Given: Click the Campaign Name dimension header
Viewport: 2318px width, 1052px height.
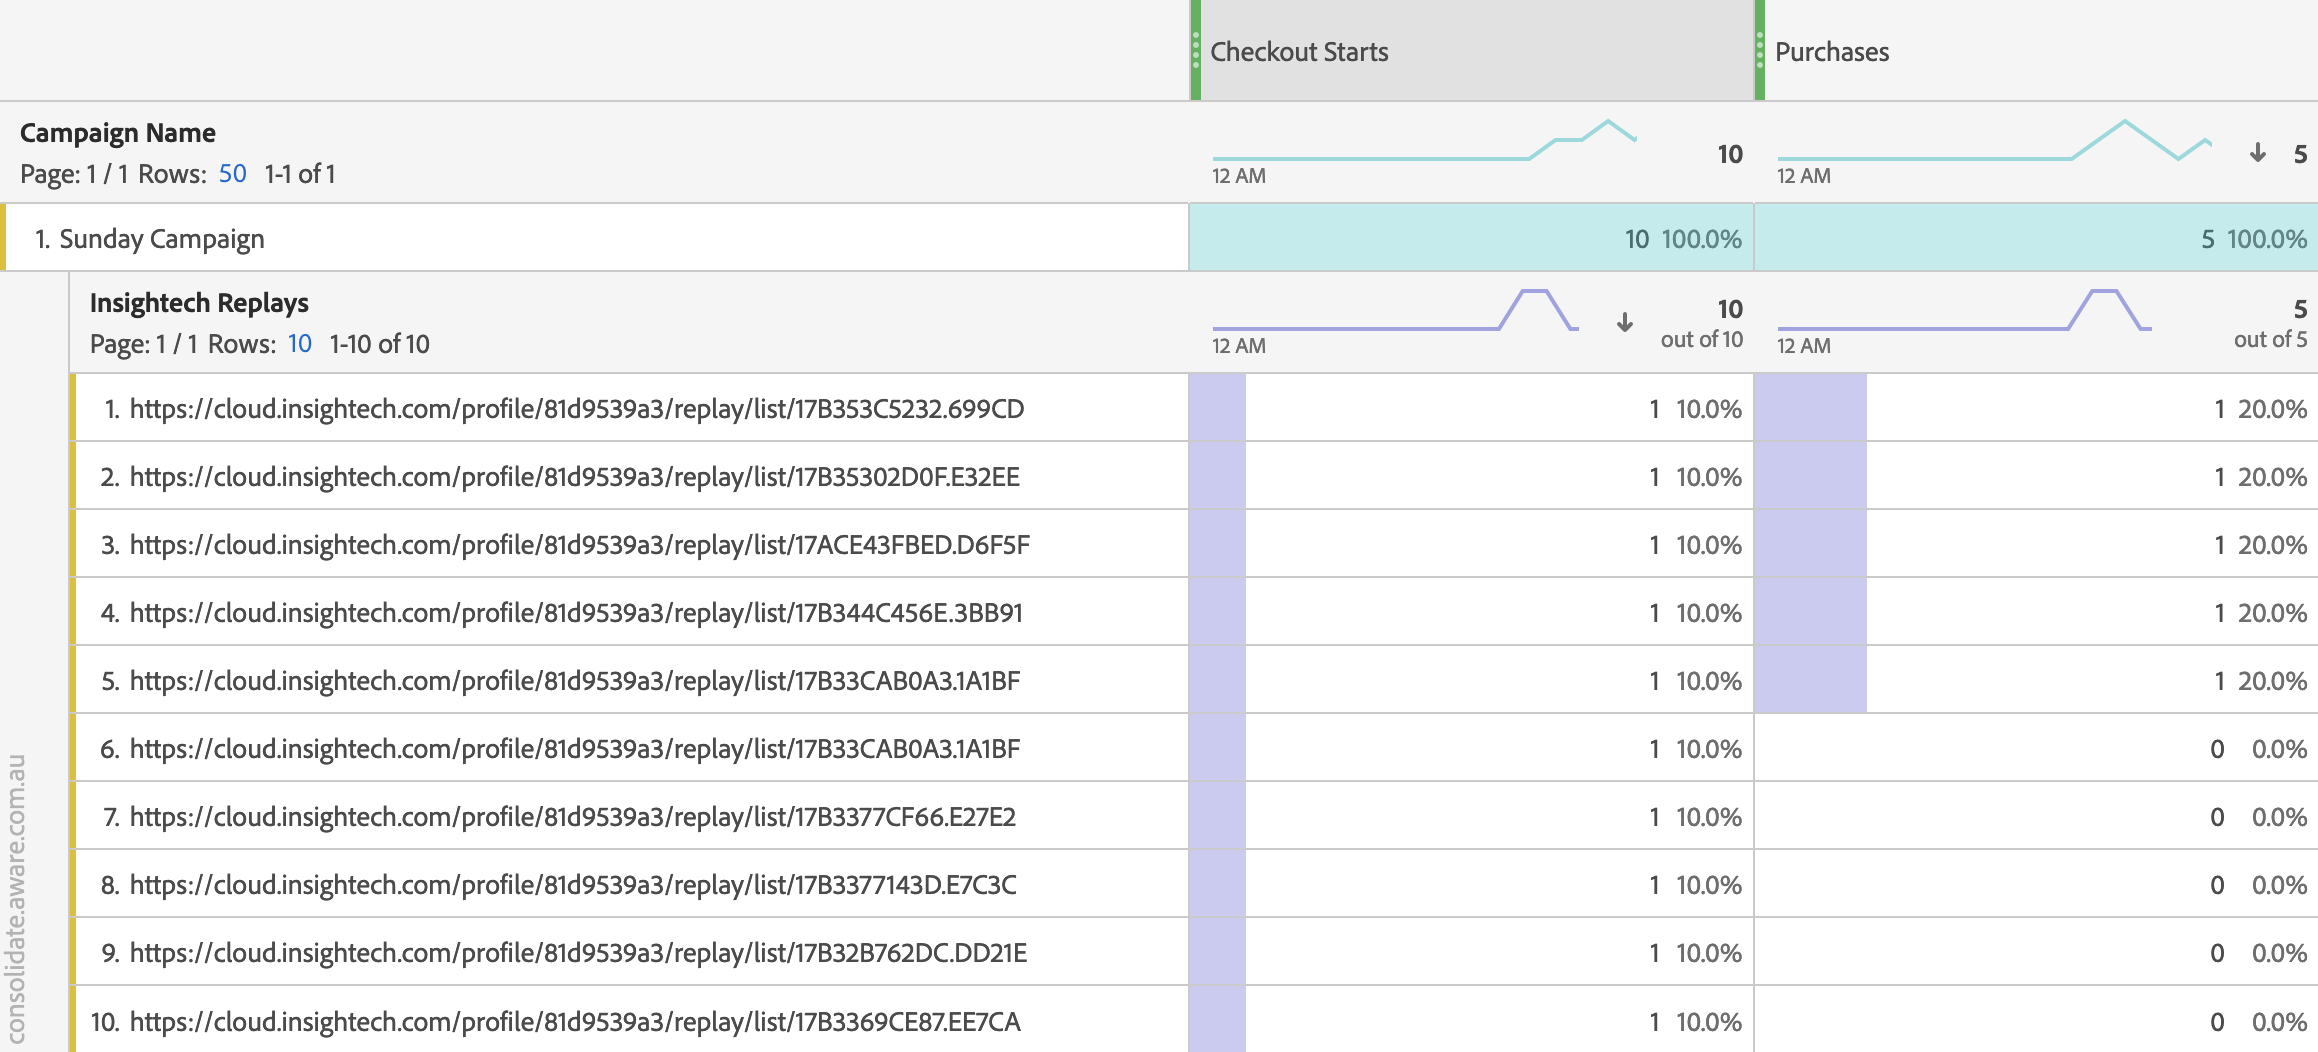Looking at the screenshot, I should click(x=118, y=133).
